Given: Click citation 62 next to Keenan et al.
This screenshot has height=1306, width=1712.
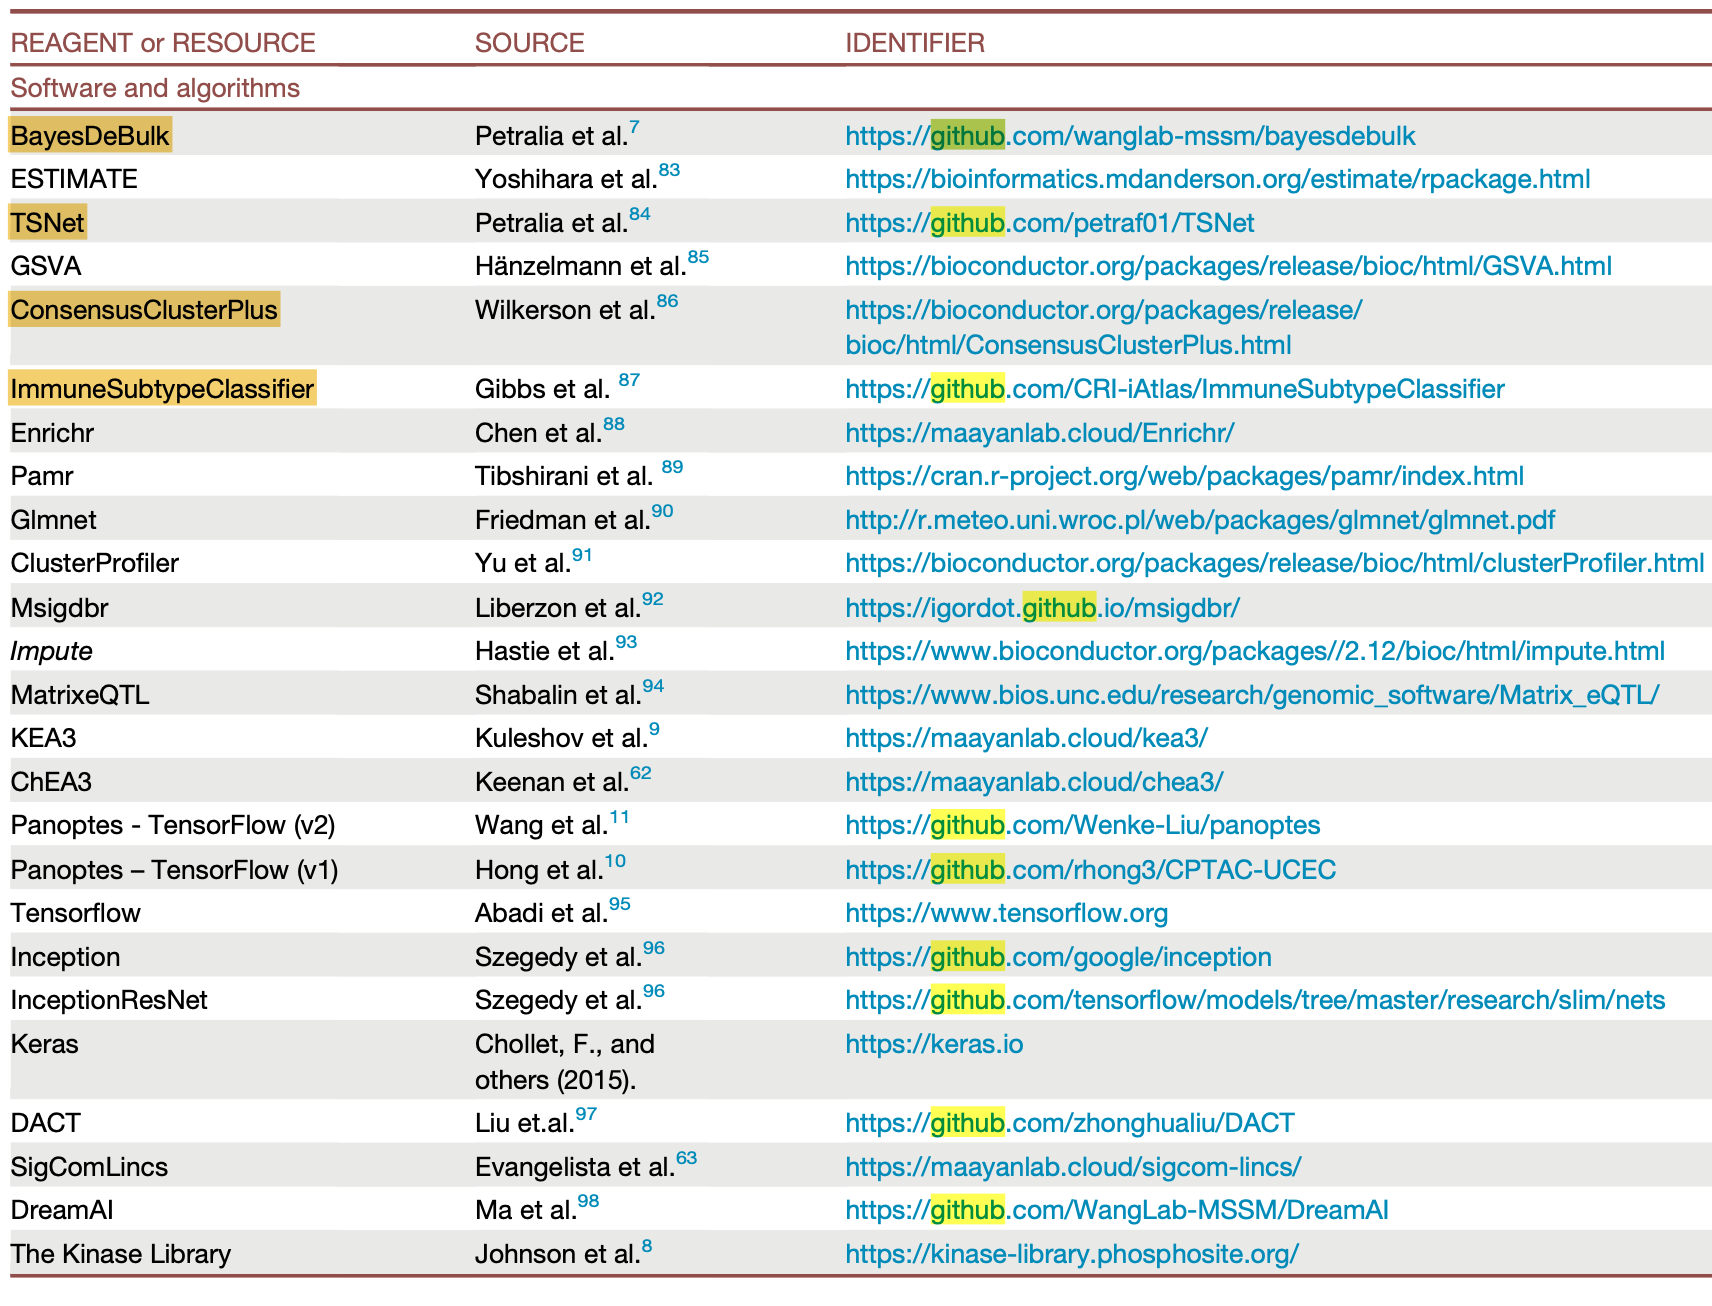Looking at the screenshot, I should coord(641,773).
